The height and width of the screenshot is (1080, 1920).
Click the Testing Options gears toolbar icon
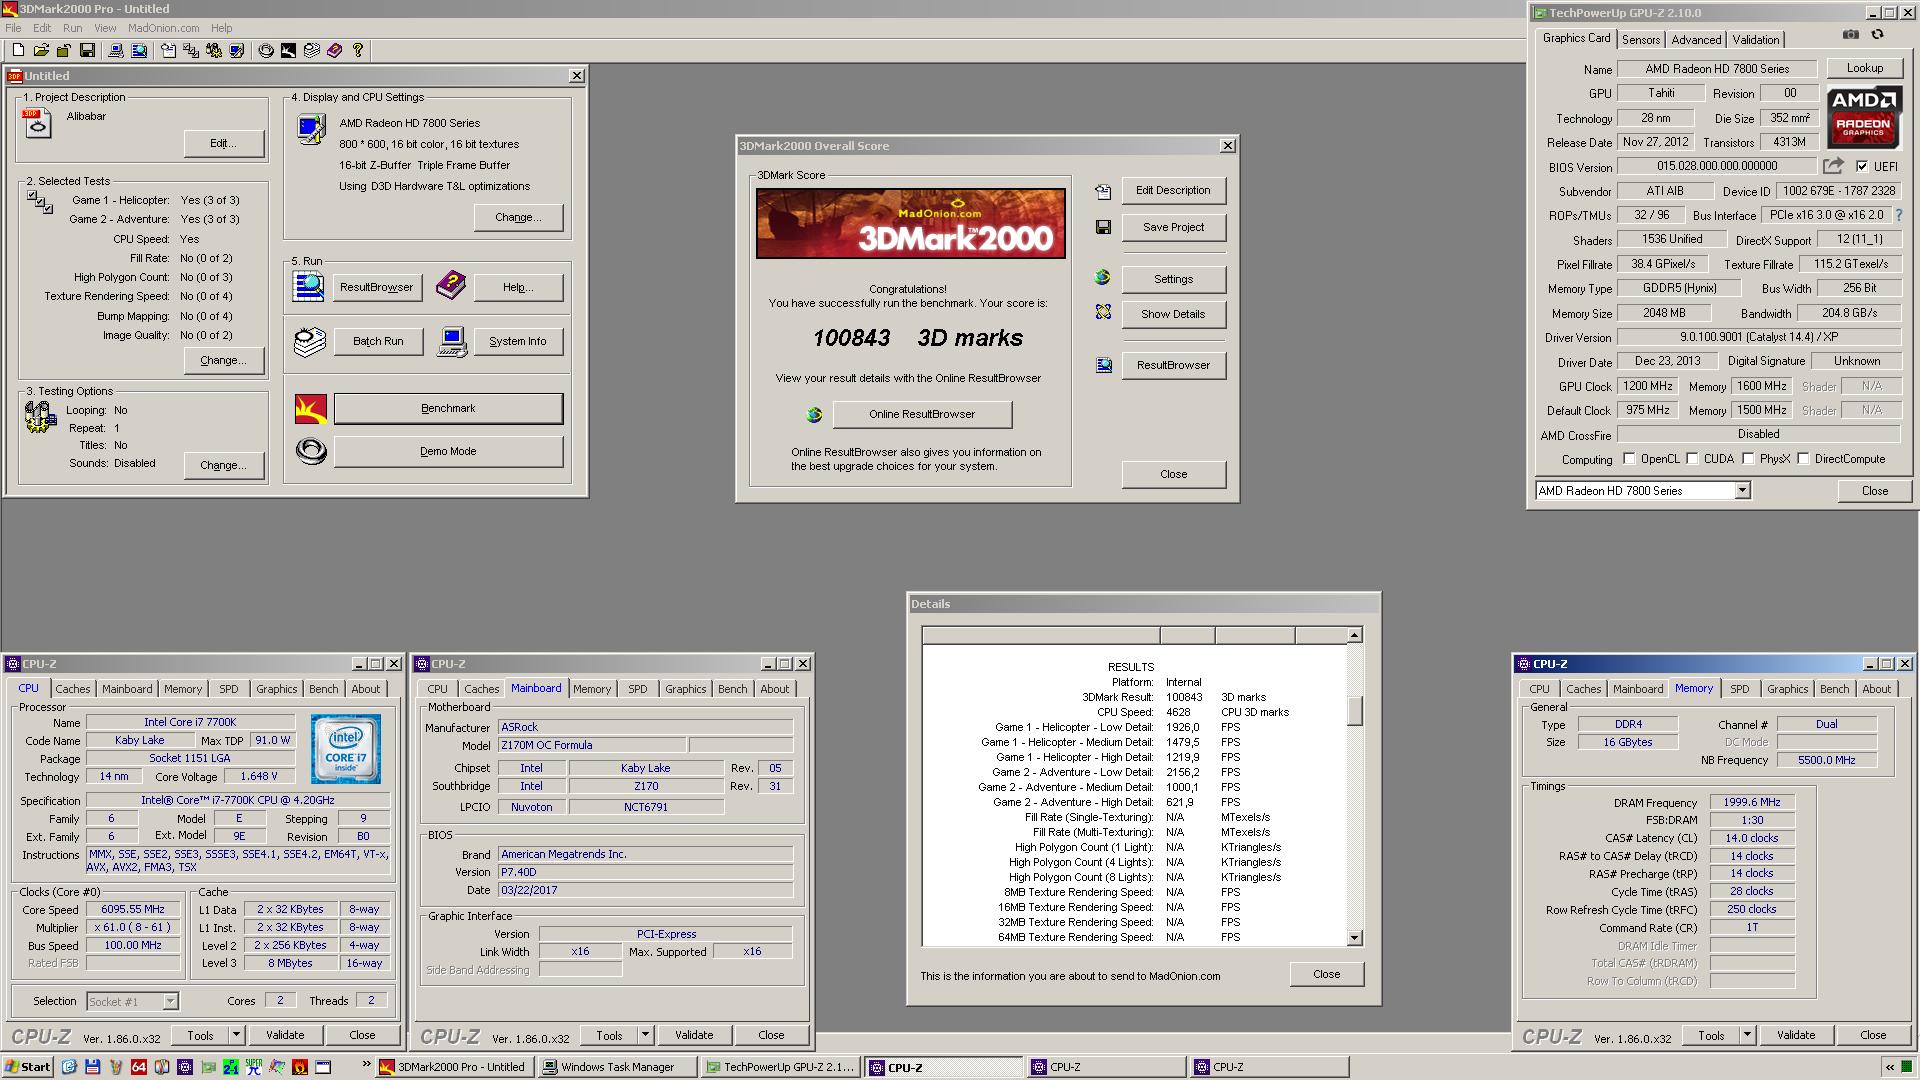[214, 50]
